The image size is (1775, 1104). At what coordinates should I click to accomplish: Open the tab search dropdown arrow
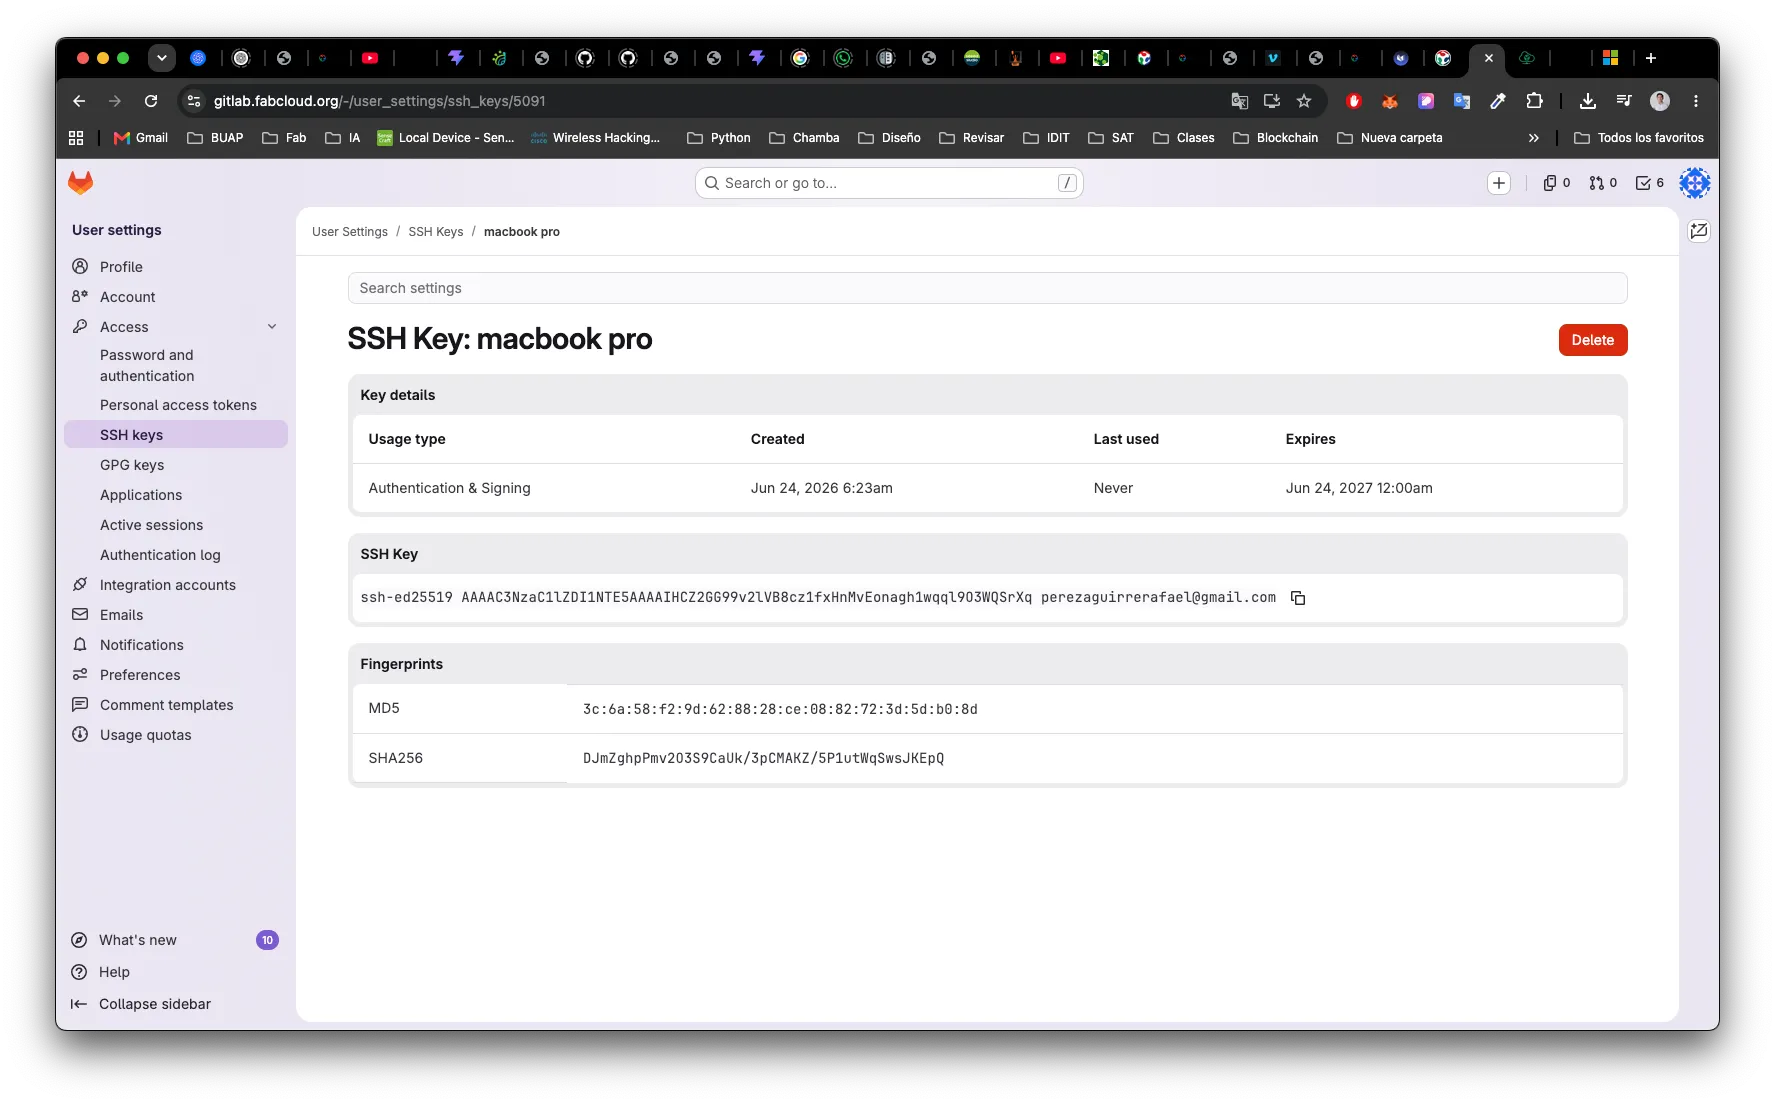coord(161,58)
